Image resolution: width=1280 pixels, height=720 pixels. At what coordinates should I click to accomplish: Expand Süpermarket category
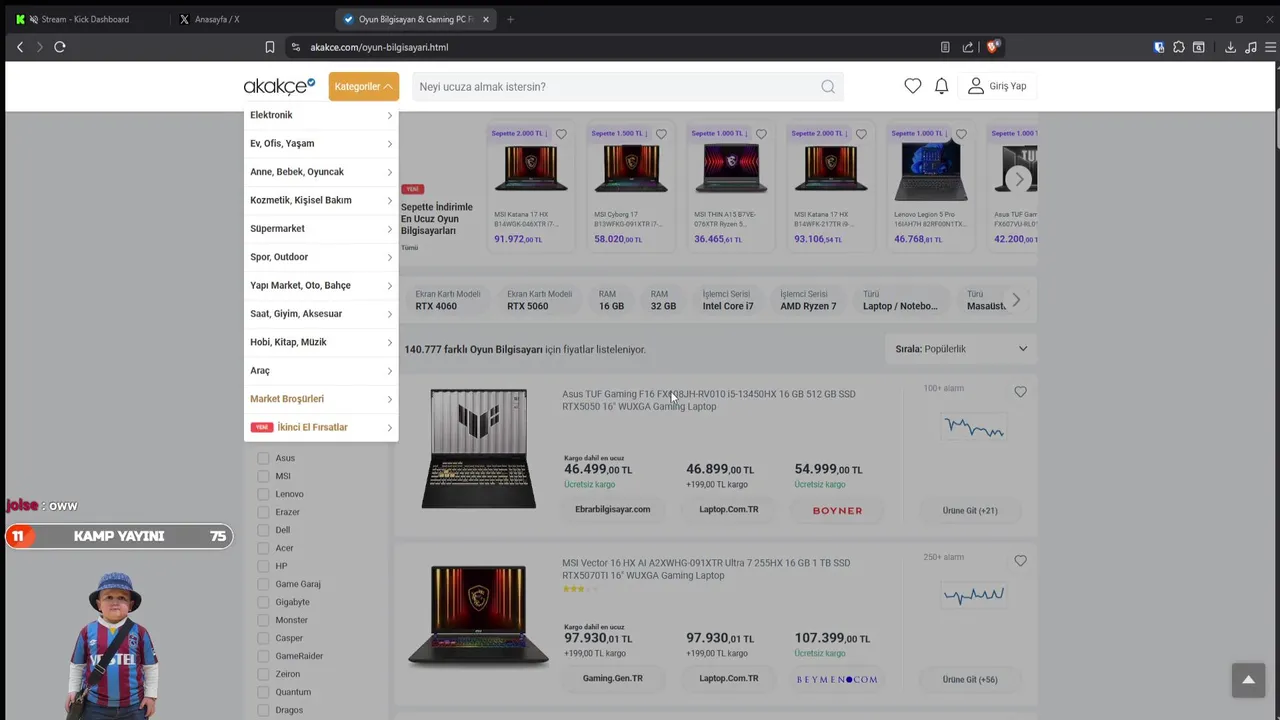coord(321,229)
